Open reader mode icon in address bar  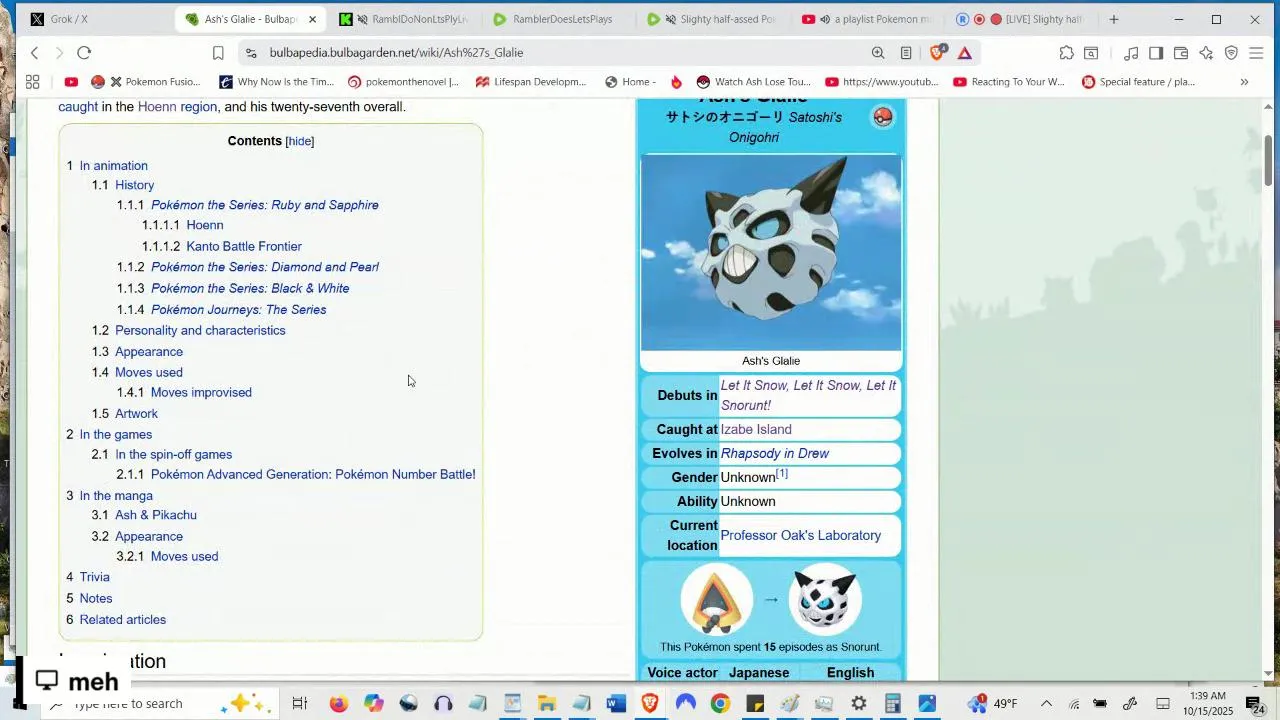906,53
